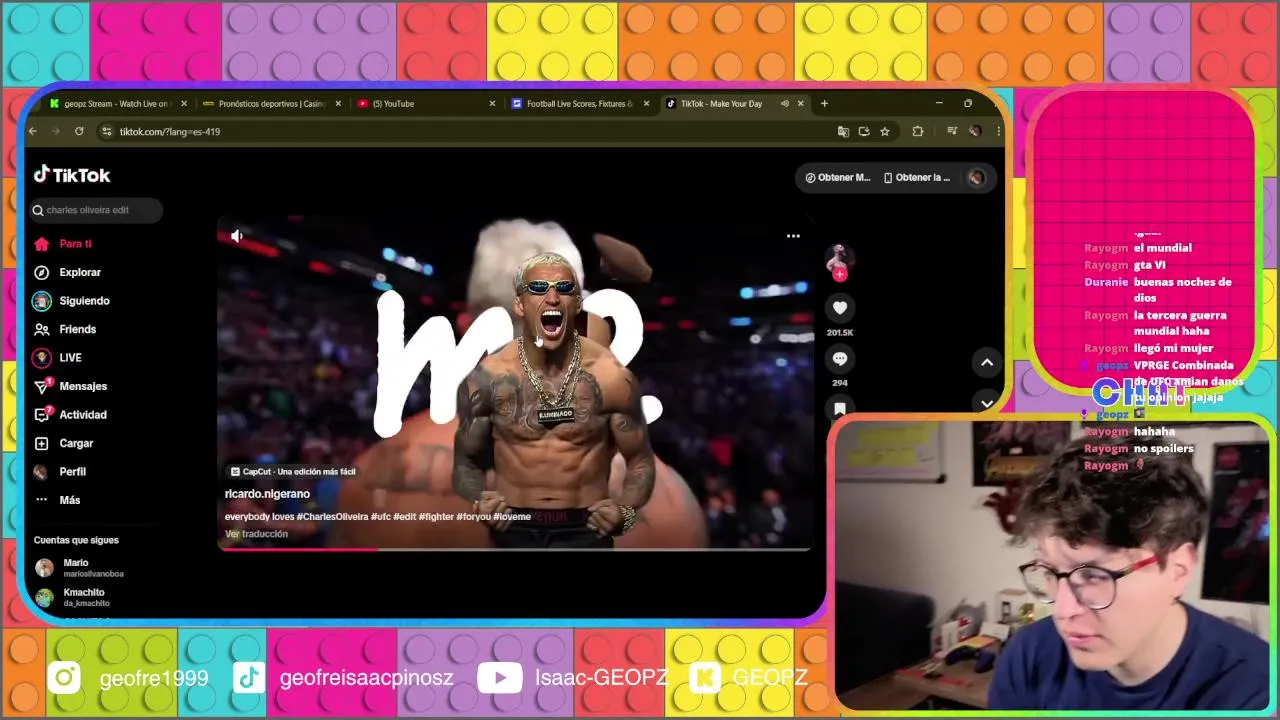Go to next video with down arrow
Screen dimensions: 1280x720
(987, 404)
